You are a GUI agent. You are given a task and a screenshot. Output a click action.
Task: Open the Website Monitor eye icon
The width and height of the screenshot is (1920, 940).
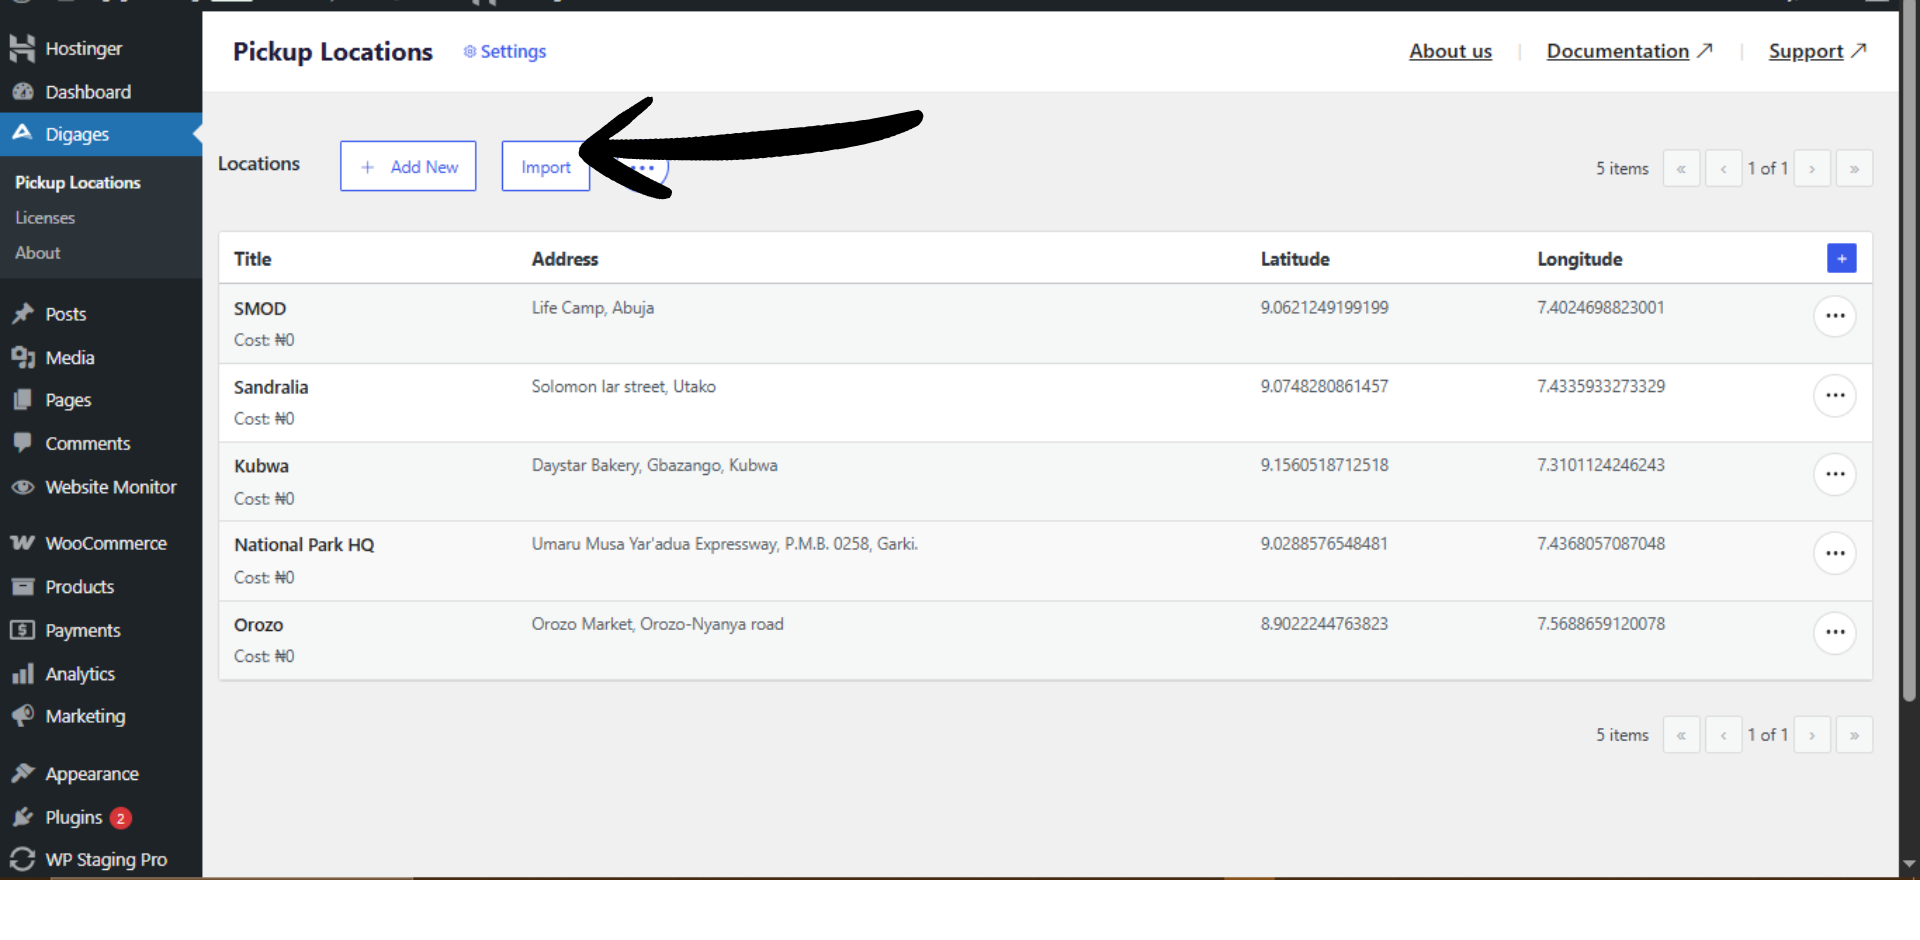point(22,487)
